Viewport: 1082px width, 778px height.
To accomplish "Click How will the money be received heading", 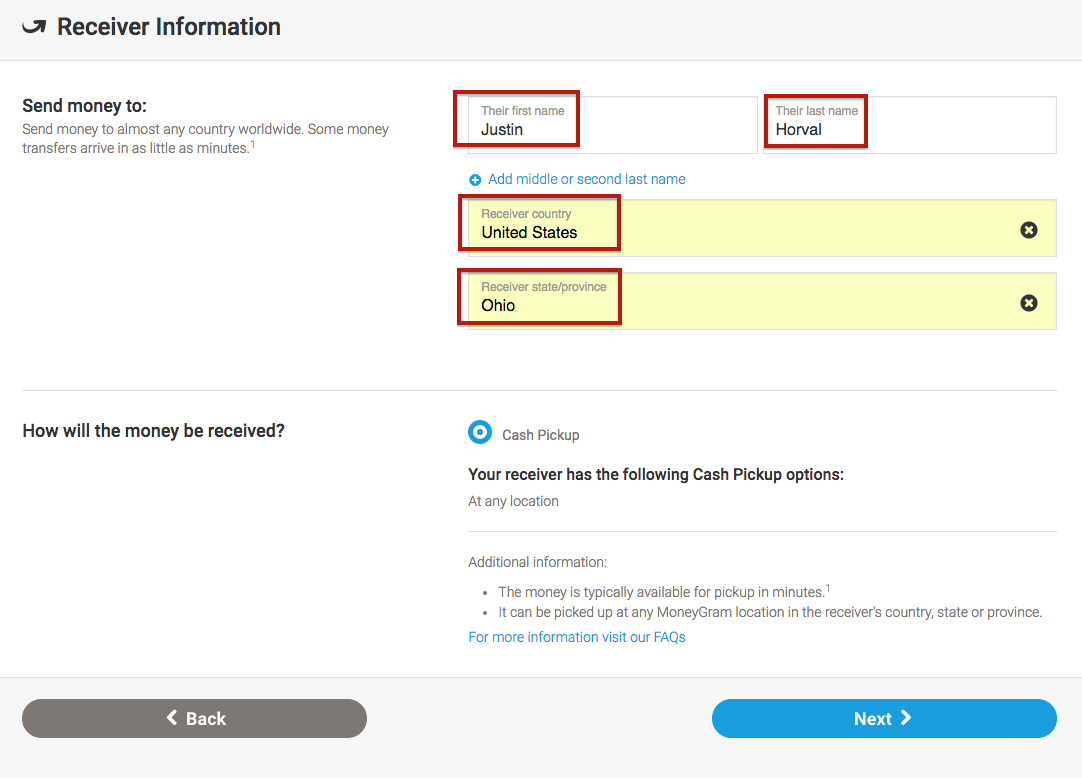I will [x=153, y=431].
